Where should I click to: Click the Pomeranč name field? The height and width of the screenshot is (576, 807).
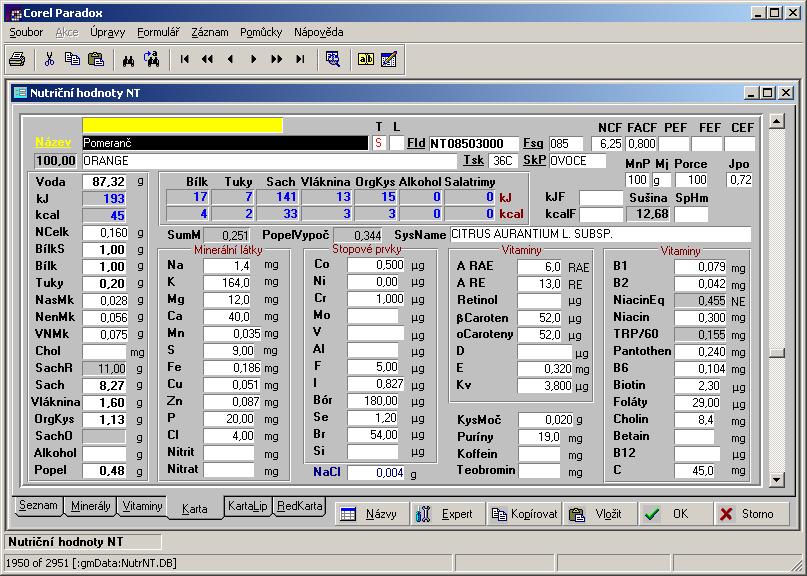(225, 143)
